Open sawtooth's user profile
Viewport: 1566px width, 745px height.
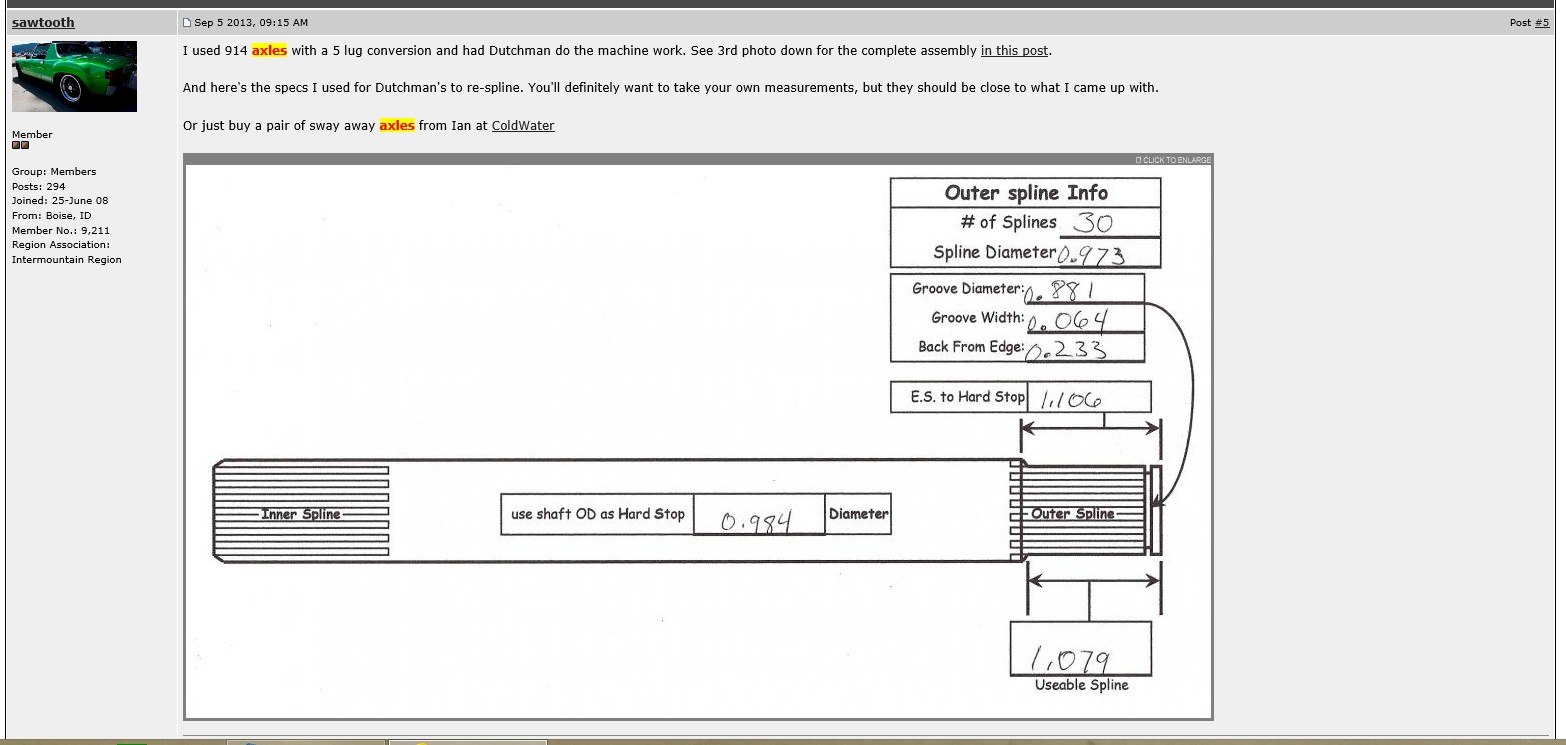pos(43,22)
